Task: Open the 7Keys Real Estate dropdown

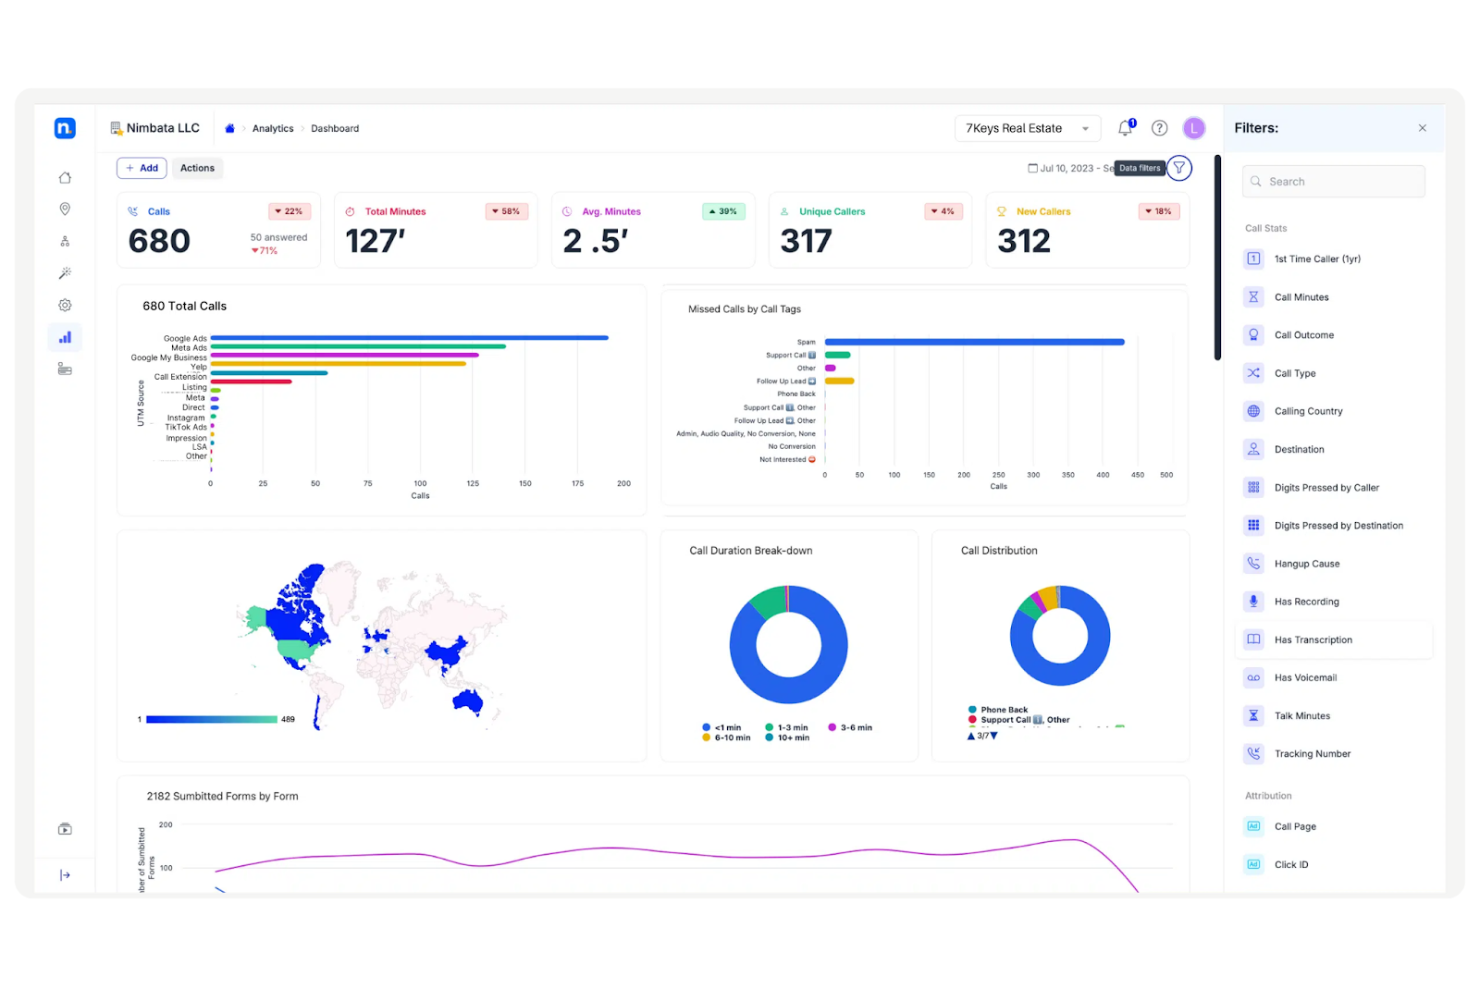Action: point(1027,128)
